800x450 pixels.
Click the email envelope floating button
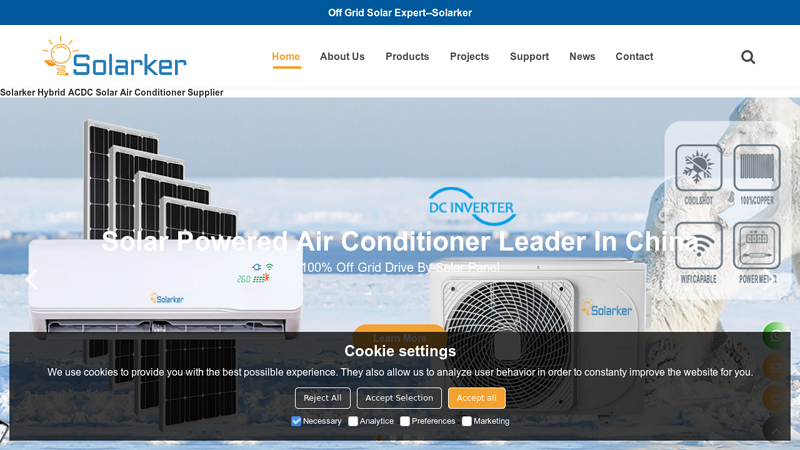point(776,367)
